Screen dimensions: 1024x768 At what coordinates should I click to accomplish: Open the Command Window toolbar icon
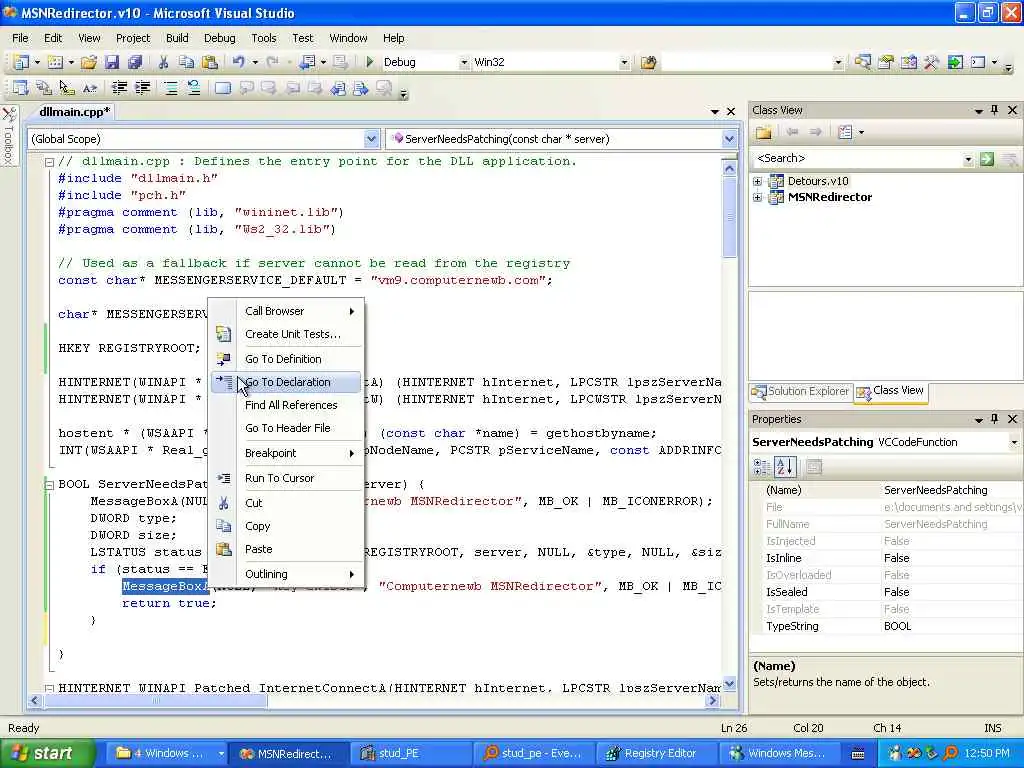pos(978,62)
